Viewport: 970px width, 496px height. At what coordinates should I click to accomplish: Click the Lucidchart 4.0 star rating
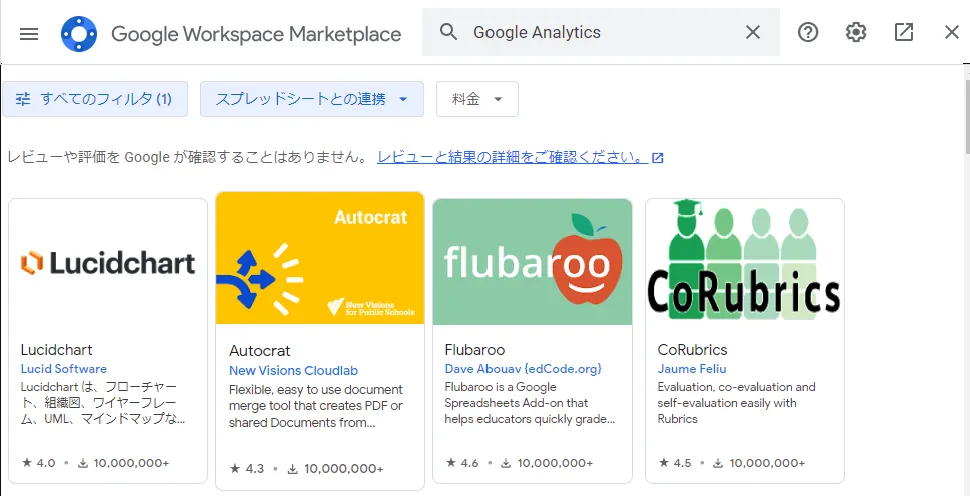tap(38, 463)
